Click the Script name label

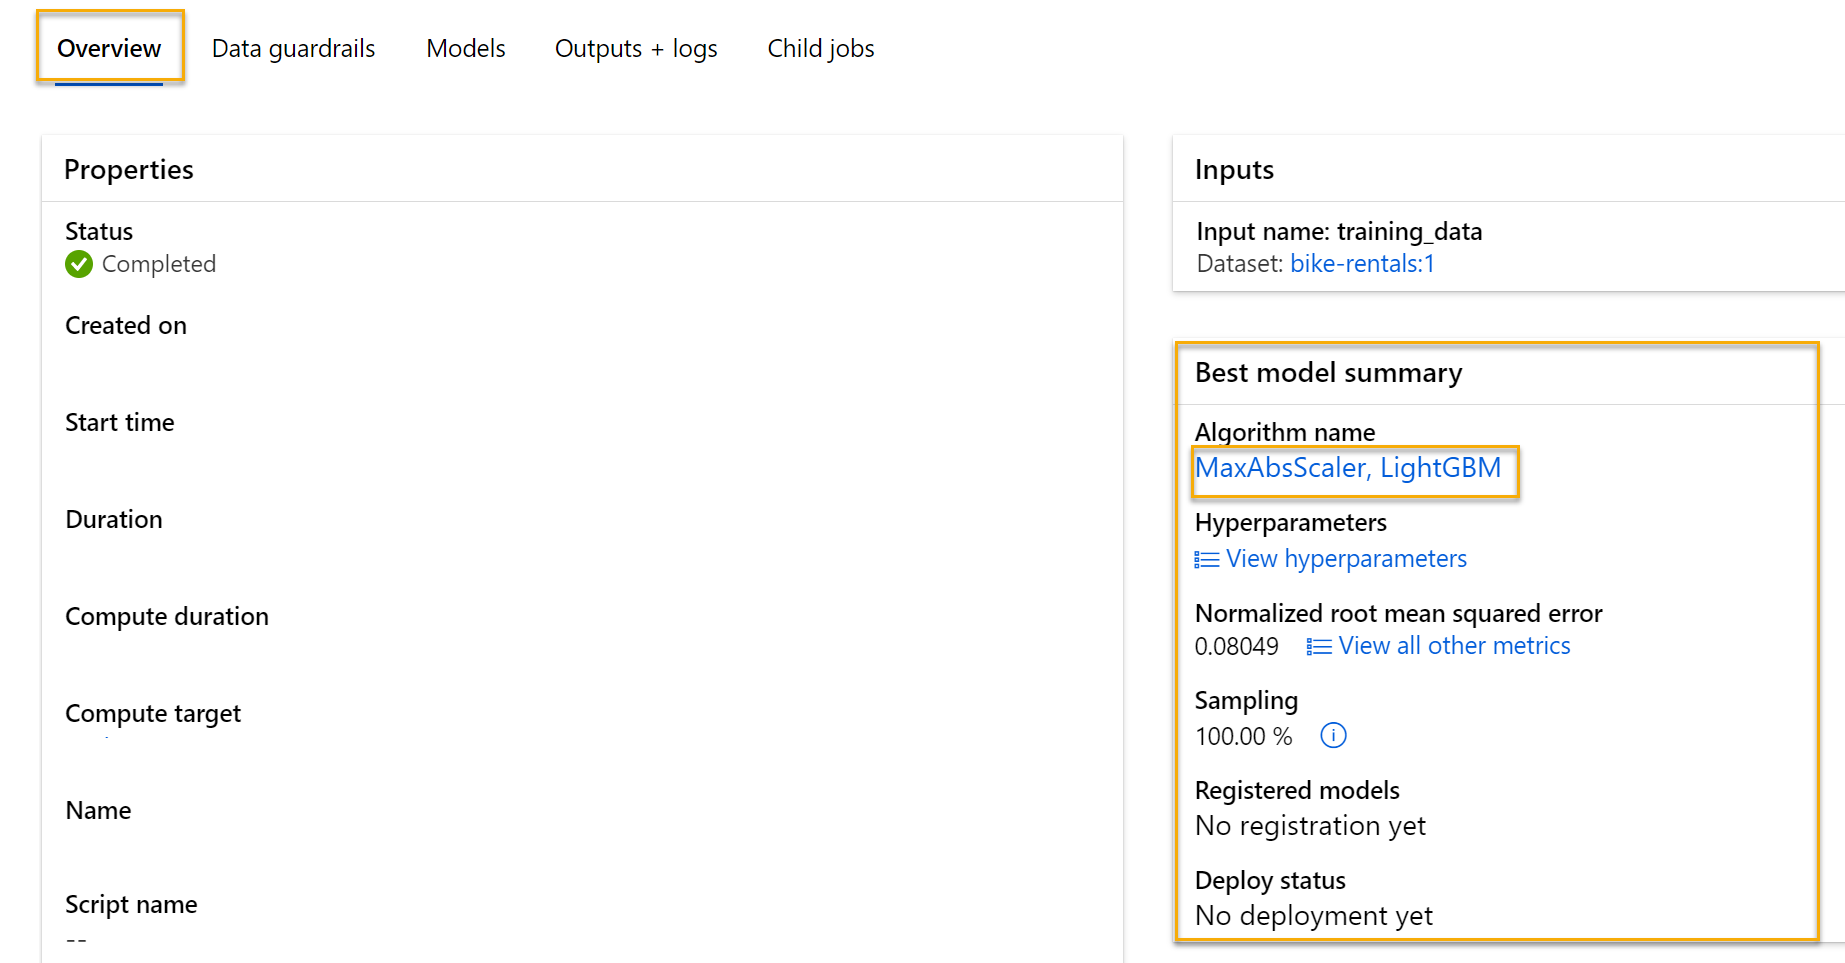tap(131, 905)
